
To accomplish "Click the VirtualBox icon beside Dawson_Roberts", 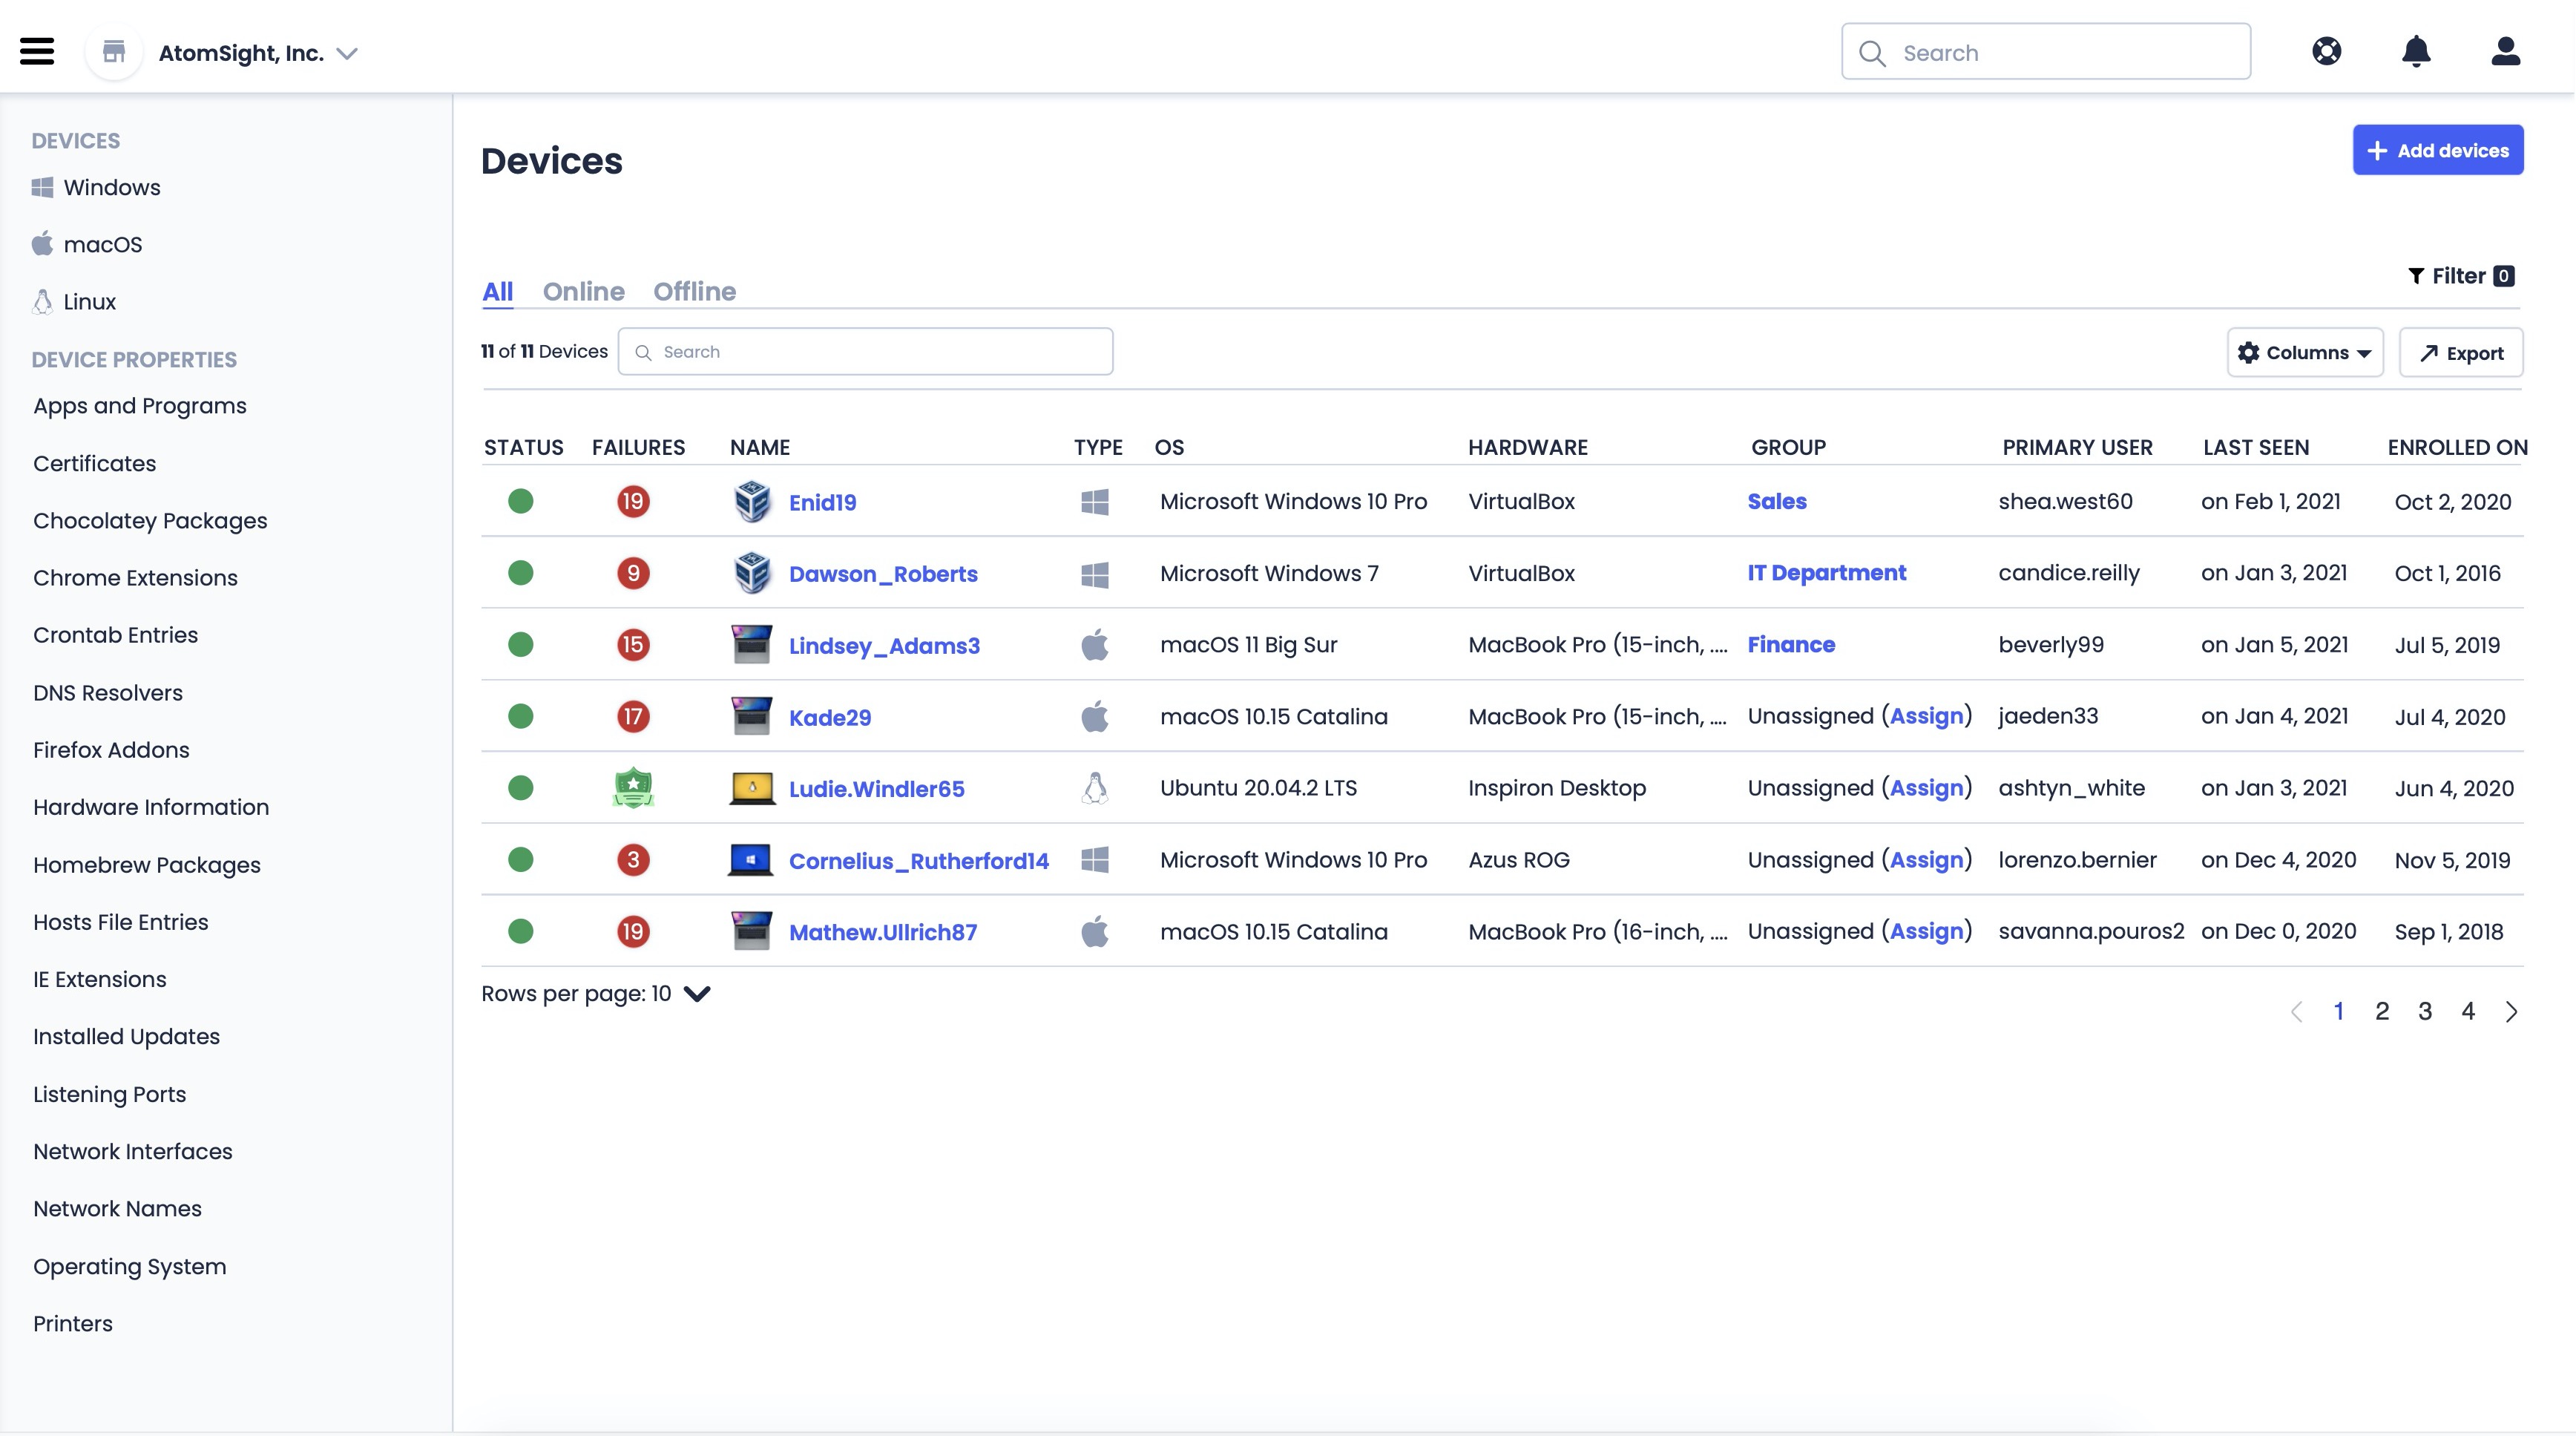I will (x=752, y=573).
